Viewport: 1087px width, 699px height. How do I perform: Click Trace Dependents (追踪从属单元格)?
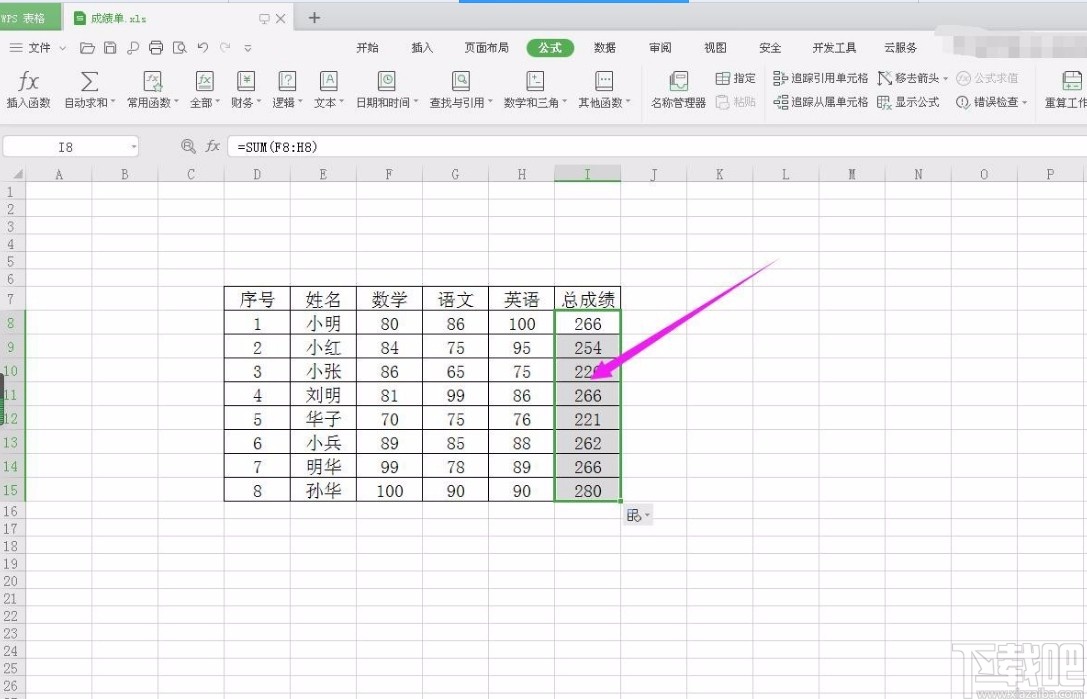click(x=819, y=102)
